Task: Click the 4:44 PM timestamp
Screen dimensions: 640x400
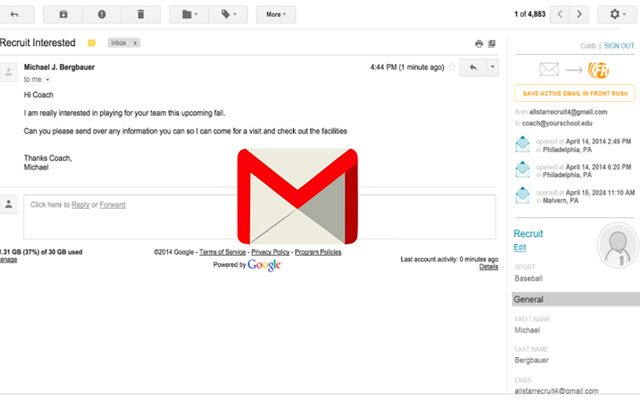Action: coord(407,67)
